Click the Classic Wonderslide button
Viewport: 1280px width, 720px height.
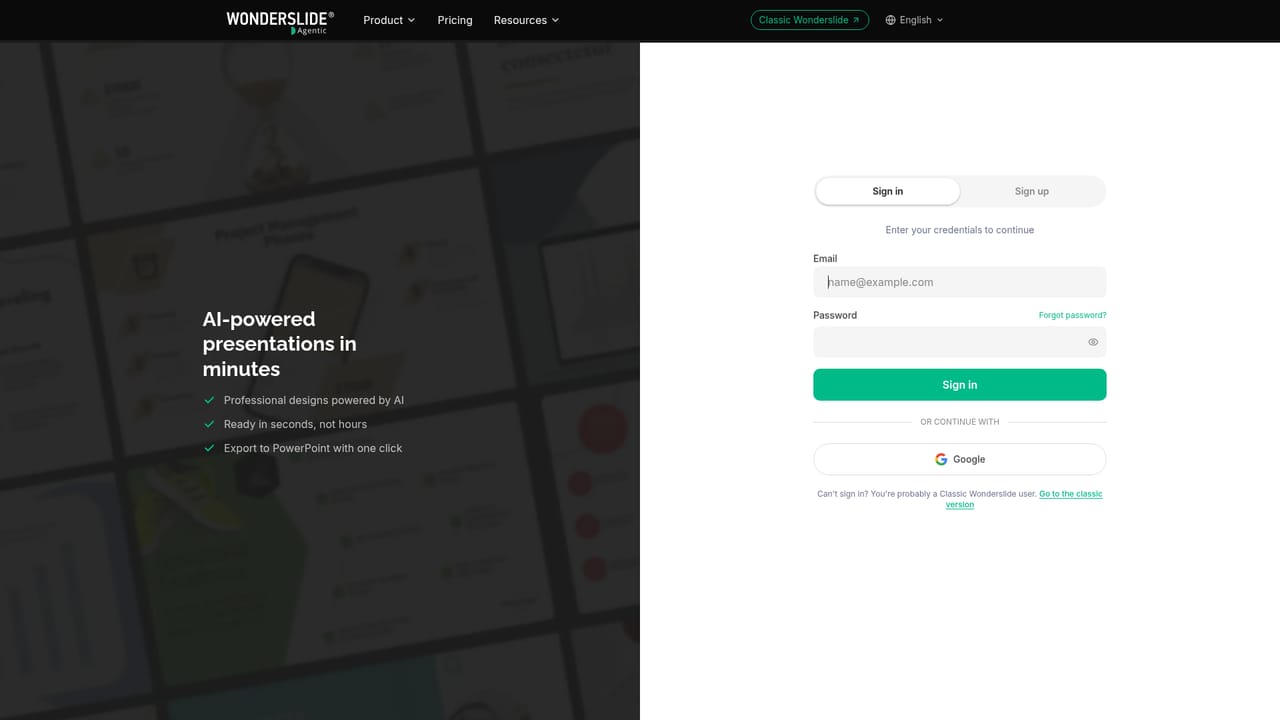[x=810, y=20]
